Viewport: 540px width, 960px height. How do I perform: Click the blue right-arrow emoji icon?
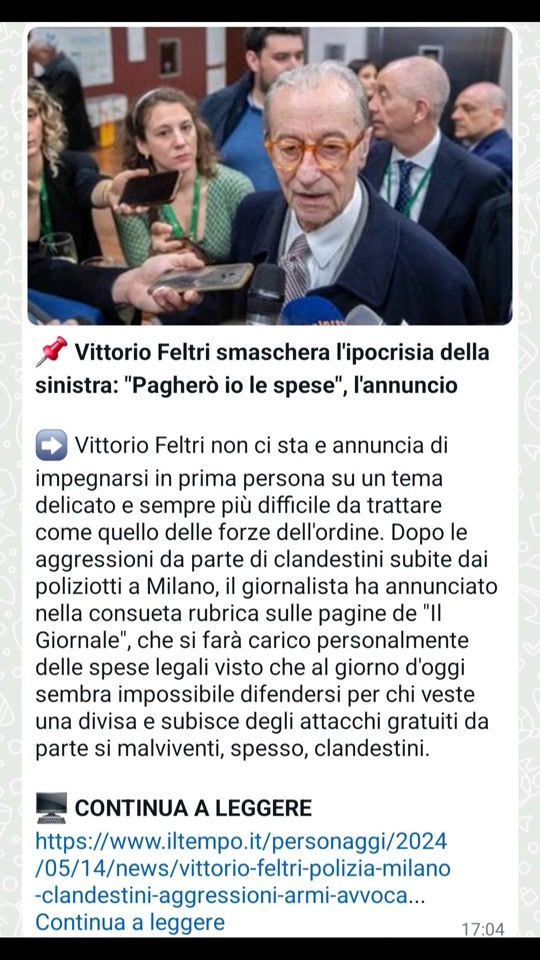coord(51,445)
